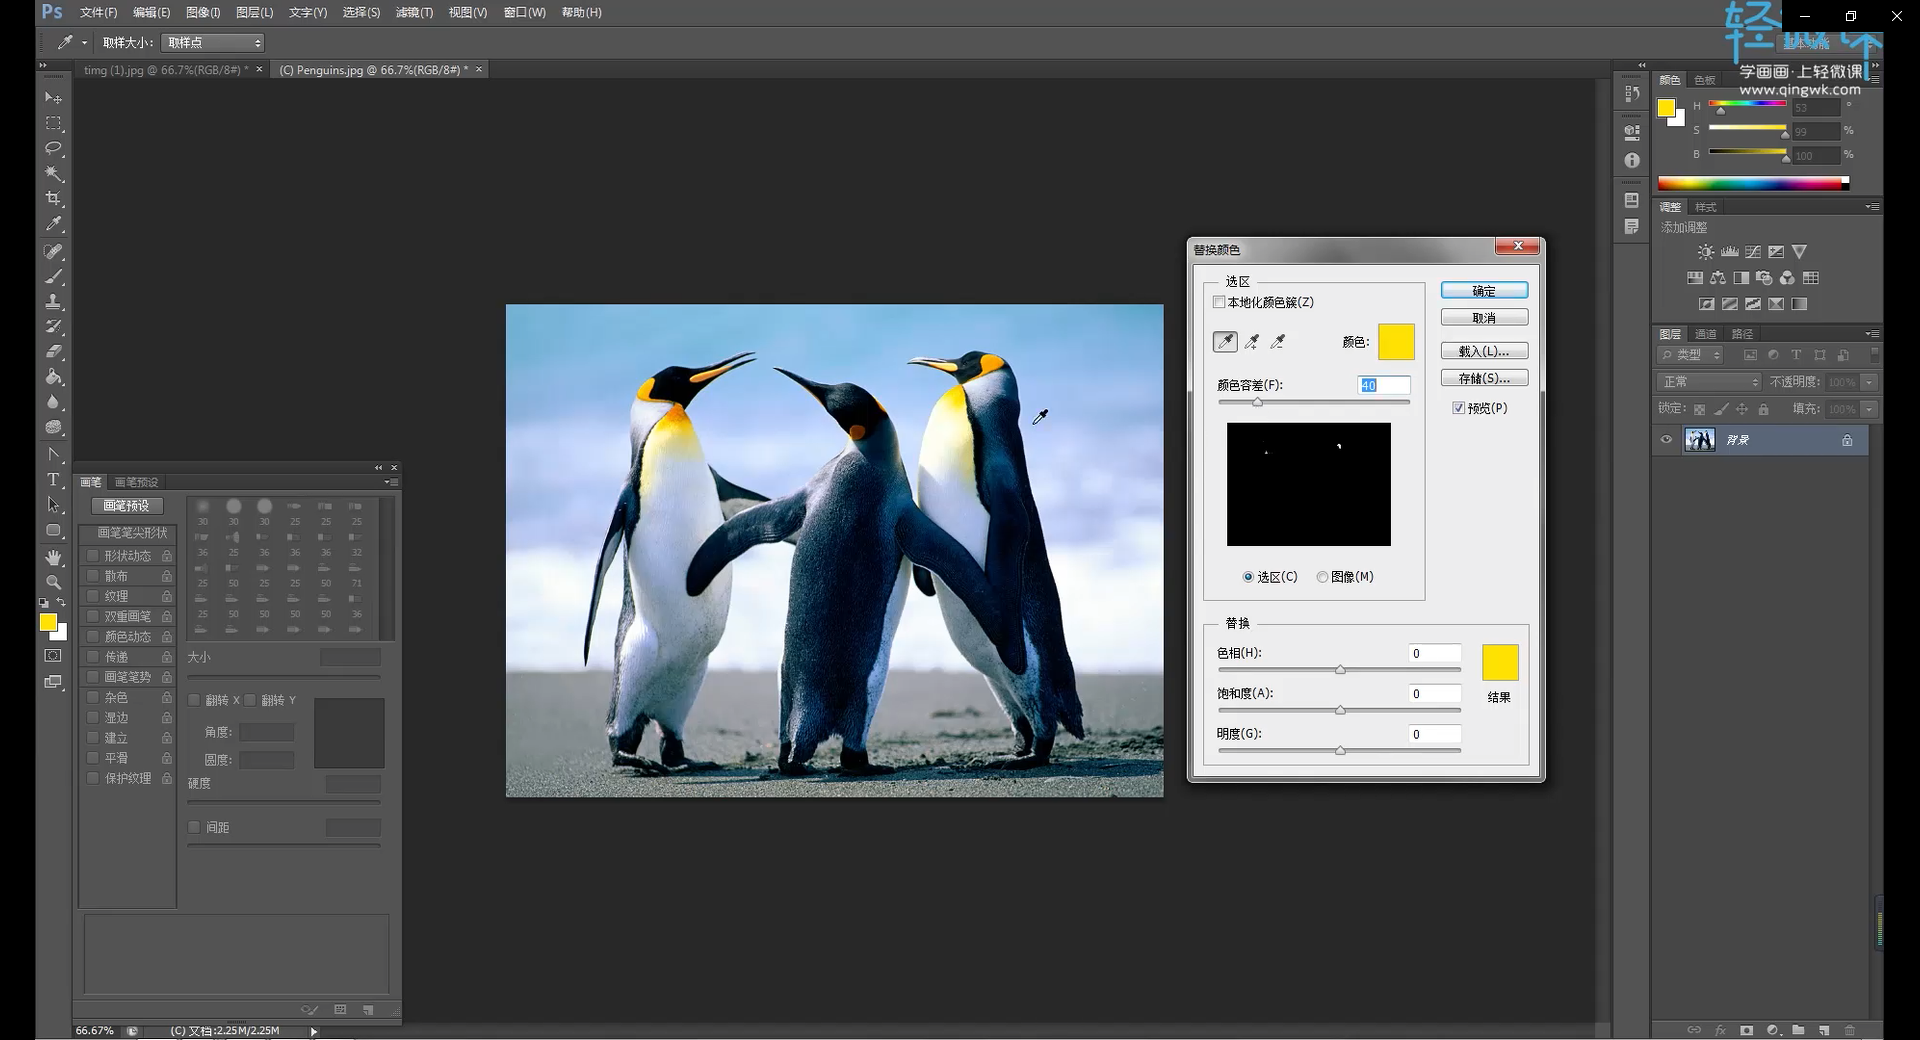Enable Scattering checkbox in Brush panel

93,576
